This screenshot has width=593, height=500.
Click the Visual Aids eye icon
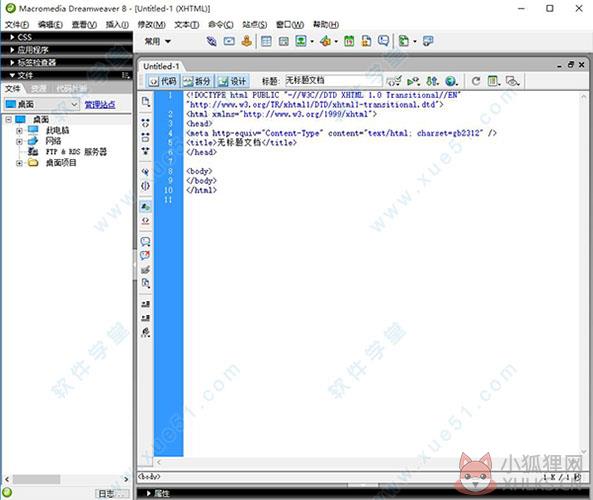[512, 81]
